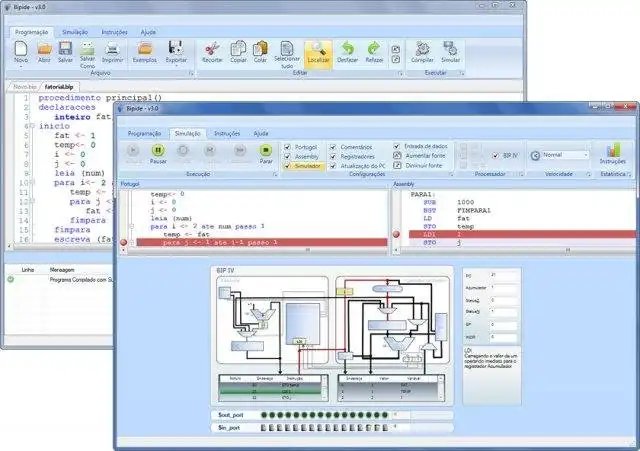
Task: Collapse code fold at line 4 inicio
Action: (x=32, y=126)
